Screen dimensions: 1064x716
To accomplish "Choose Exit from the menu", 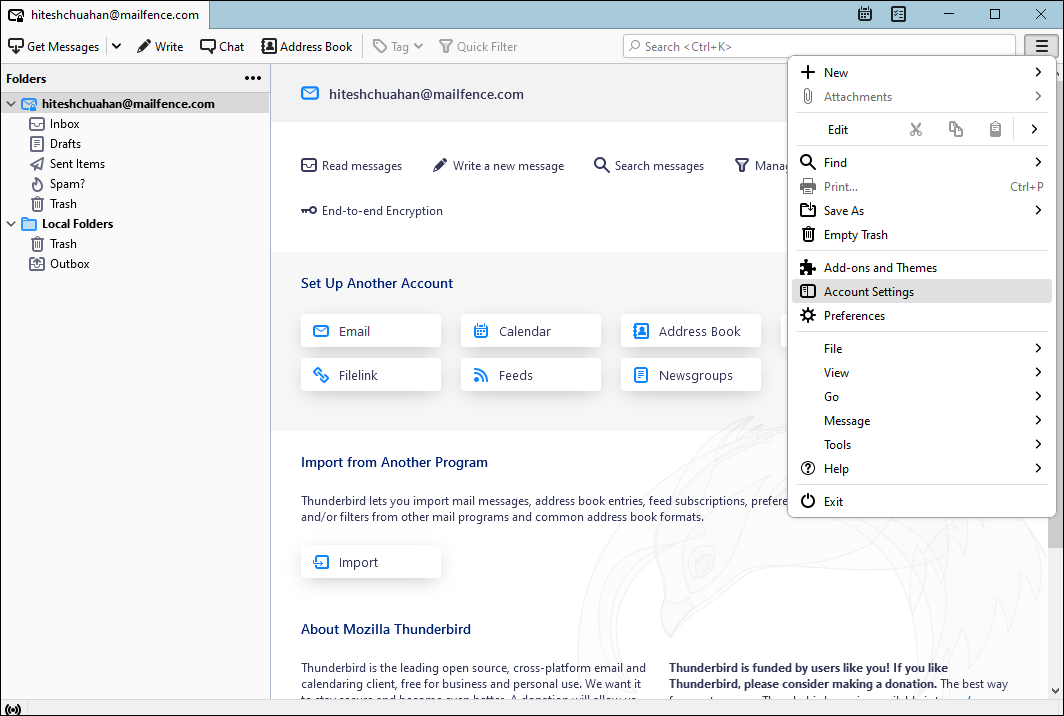I will tap(922, 502).
